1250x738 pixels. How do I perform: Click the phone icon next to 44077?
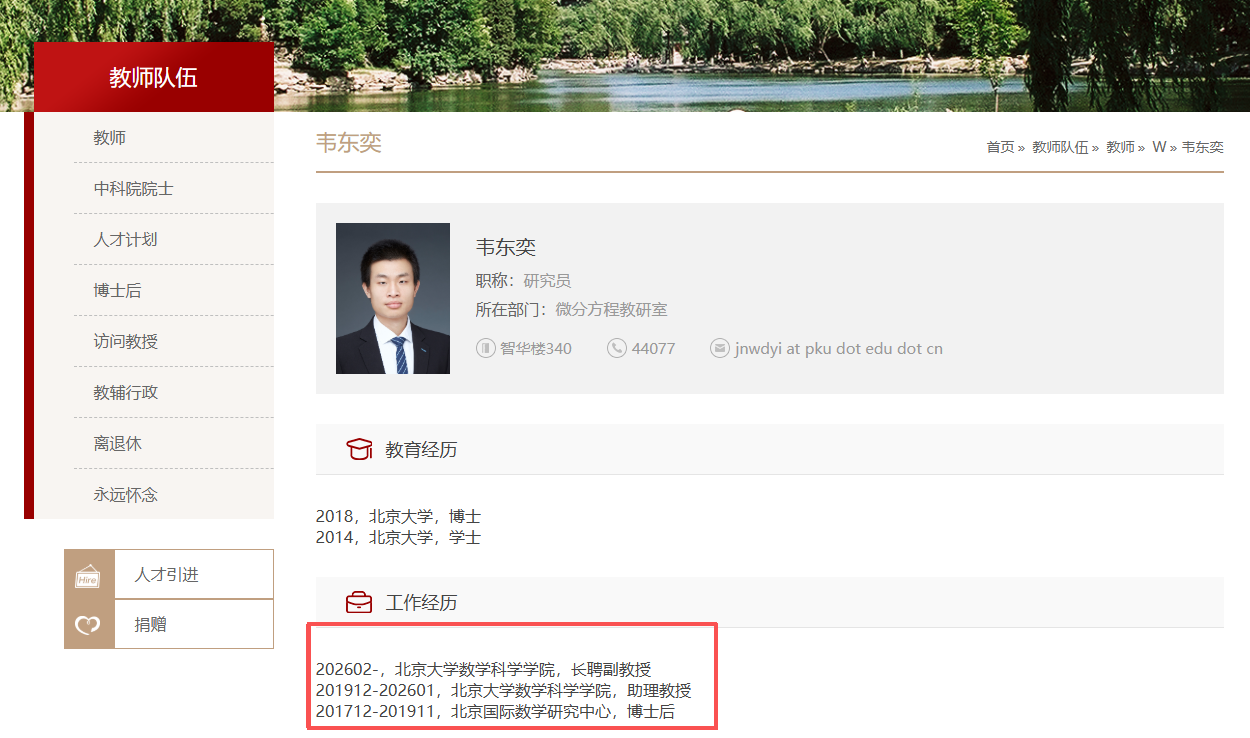pos(616,348)
